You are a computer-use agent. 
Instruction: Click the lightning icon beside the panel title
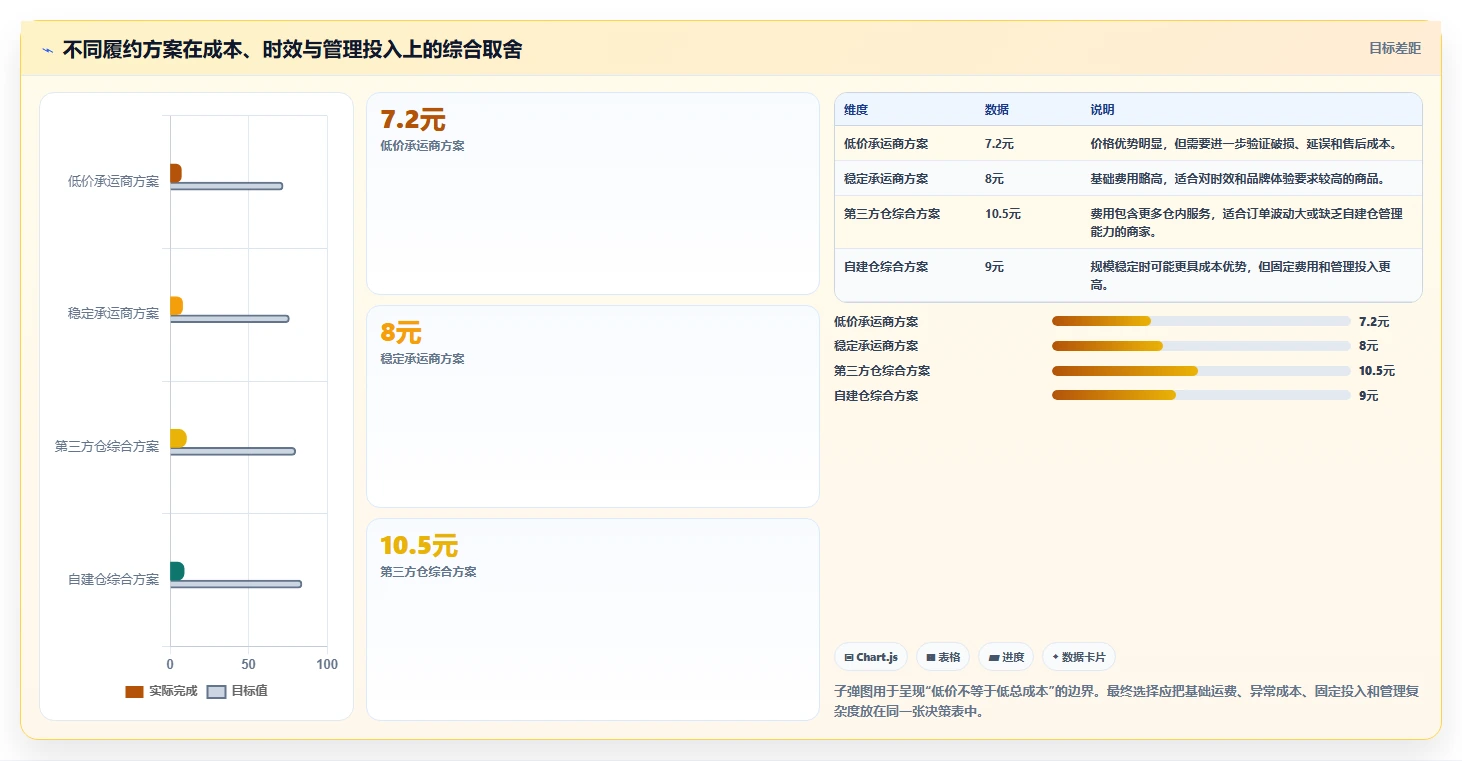click(47, 50)
